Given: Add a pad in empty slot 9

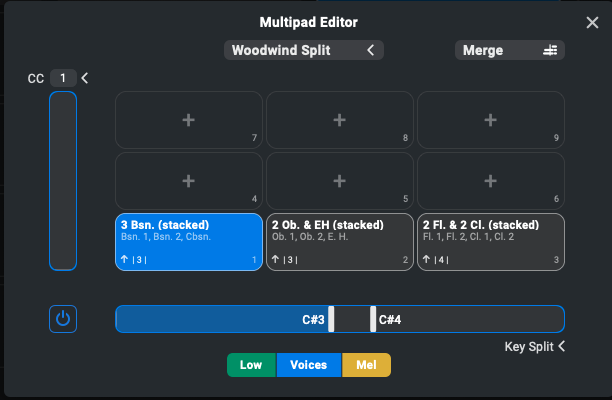Looking at the screenshot, I should point(491,120).
